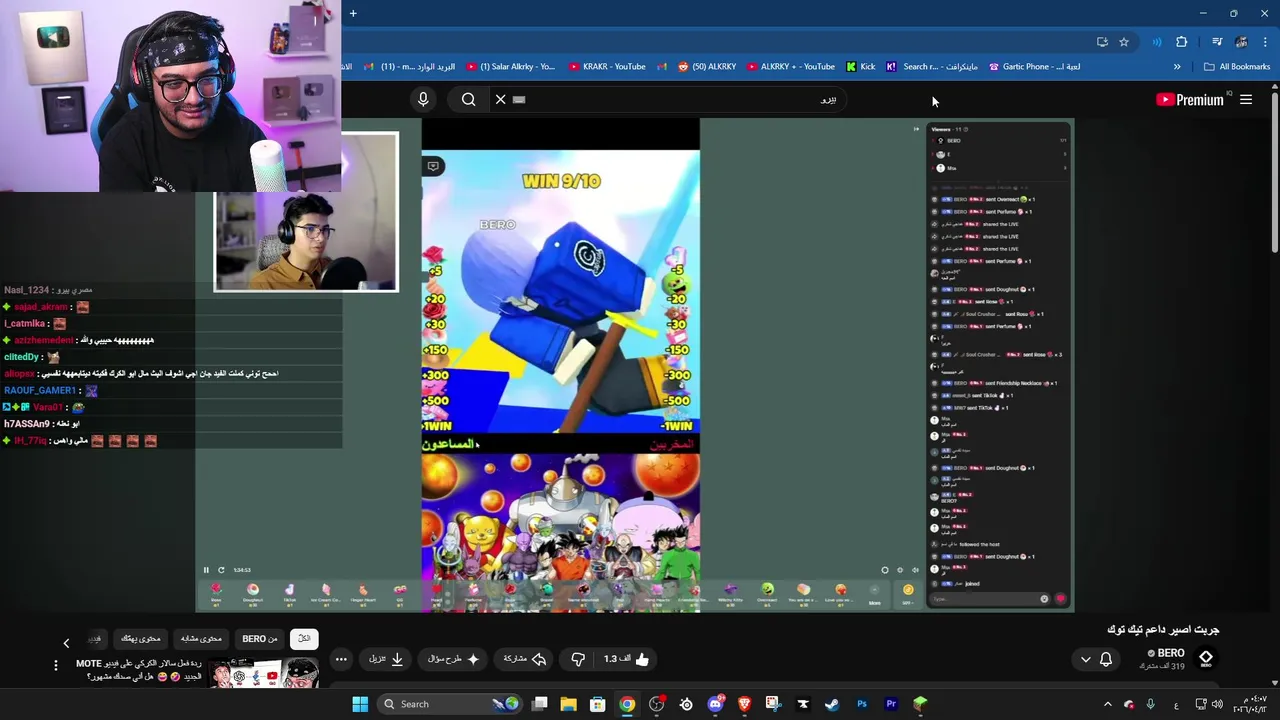
Task: Click the system tray microphone icon
Action: coord(1150,704)
